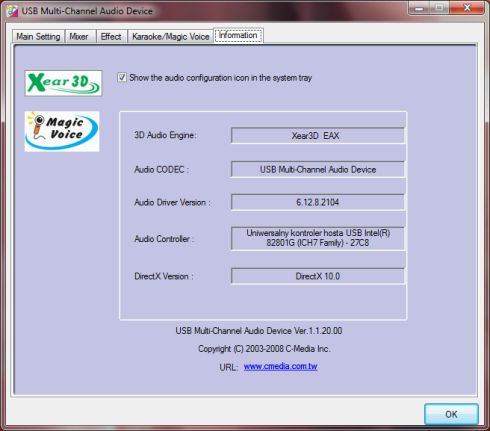
Task: Click the Xear 3D logo icon
Action: [63, 83]
